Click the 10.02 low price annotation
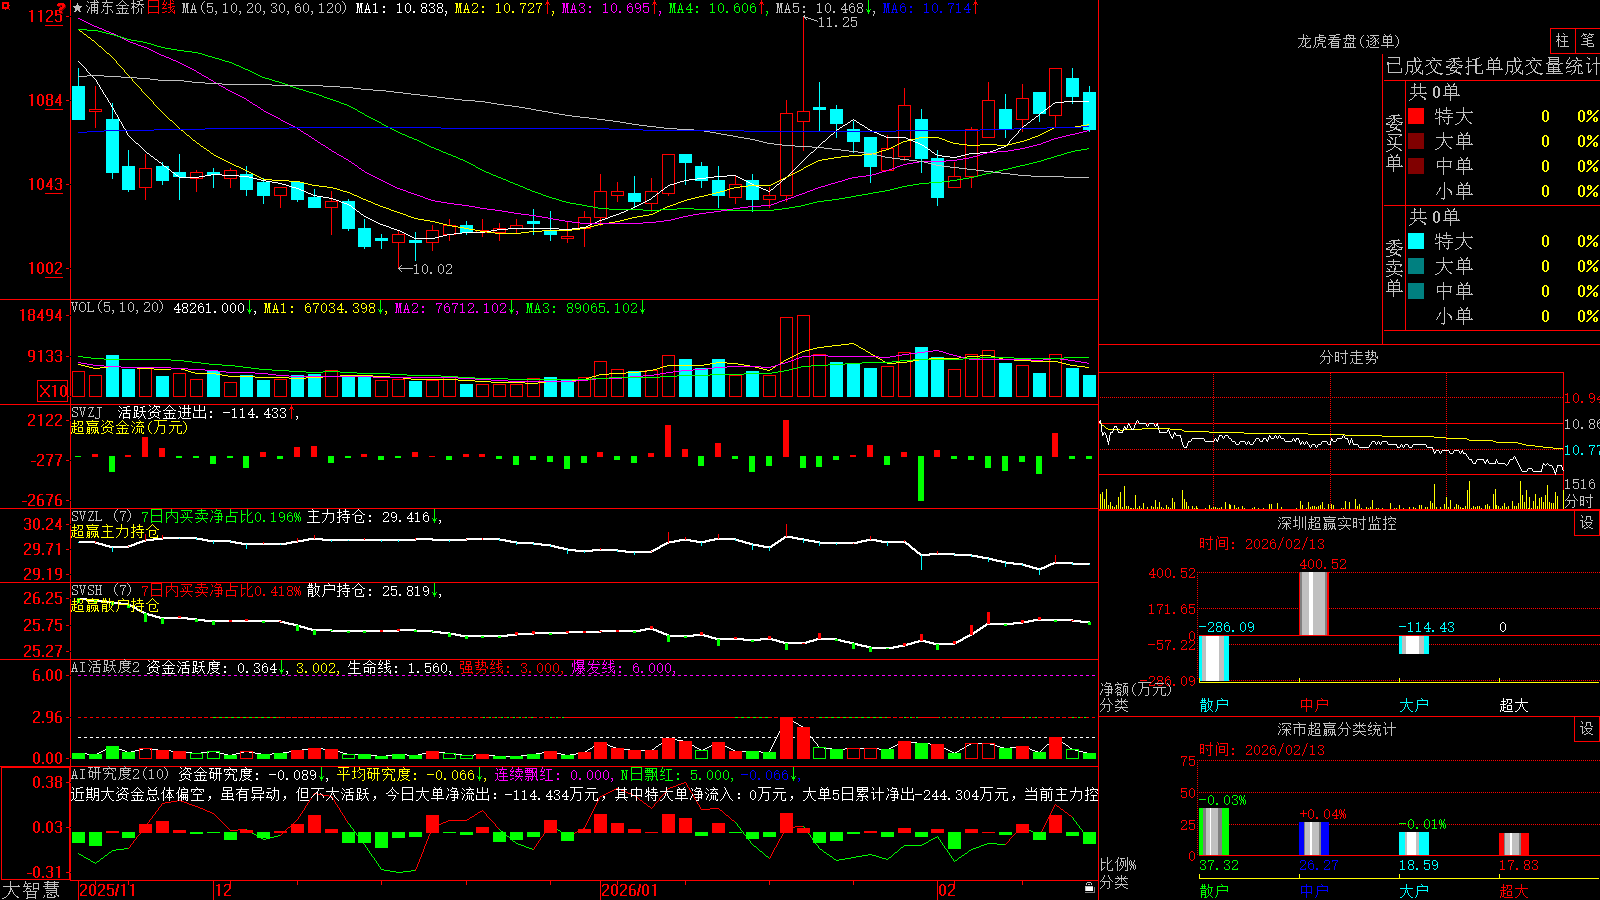This screenshot has width=1600, height=900. coord(432,269)
